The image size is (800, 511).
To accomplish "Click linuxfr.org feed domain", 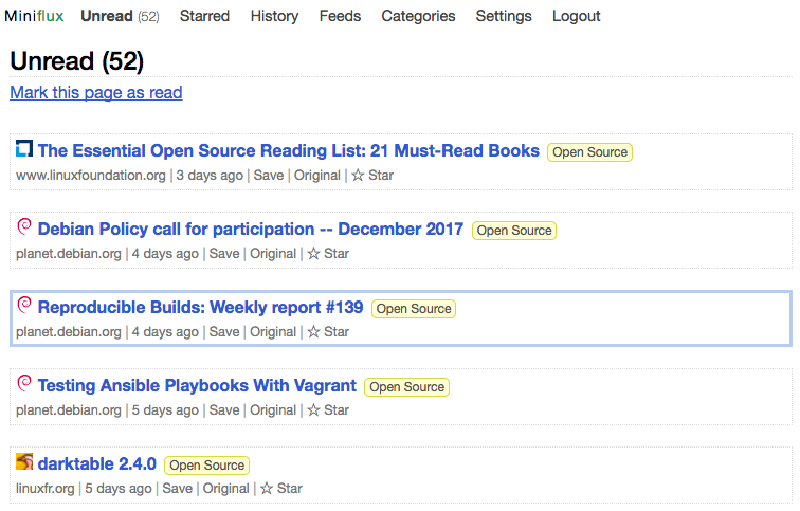I will pos(45,489).
